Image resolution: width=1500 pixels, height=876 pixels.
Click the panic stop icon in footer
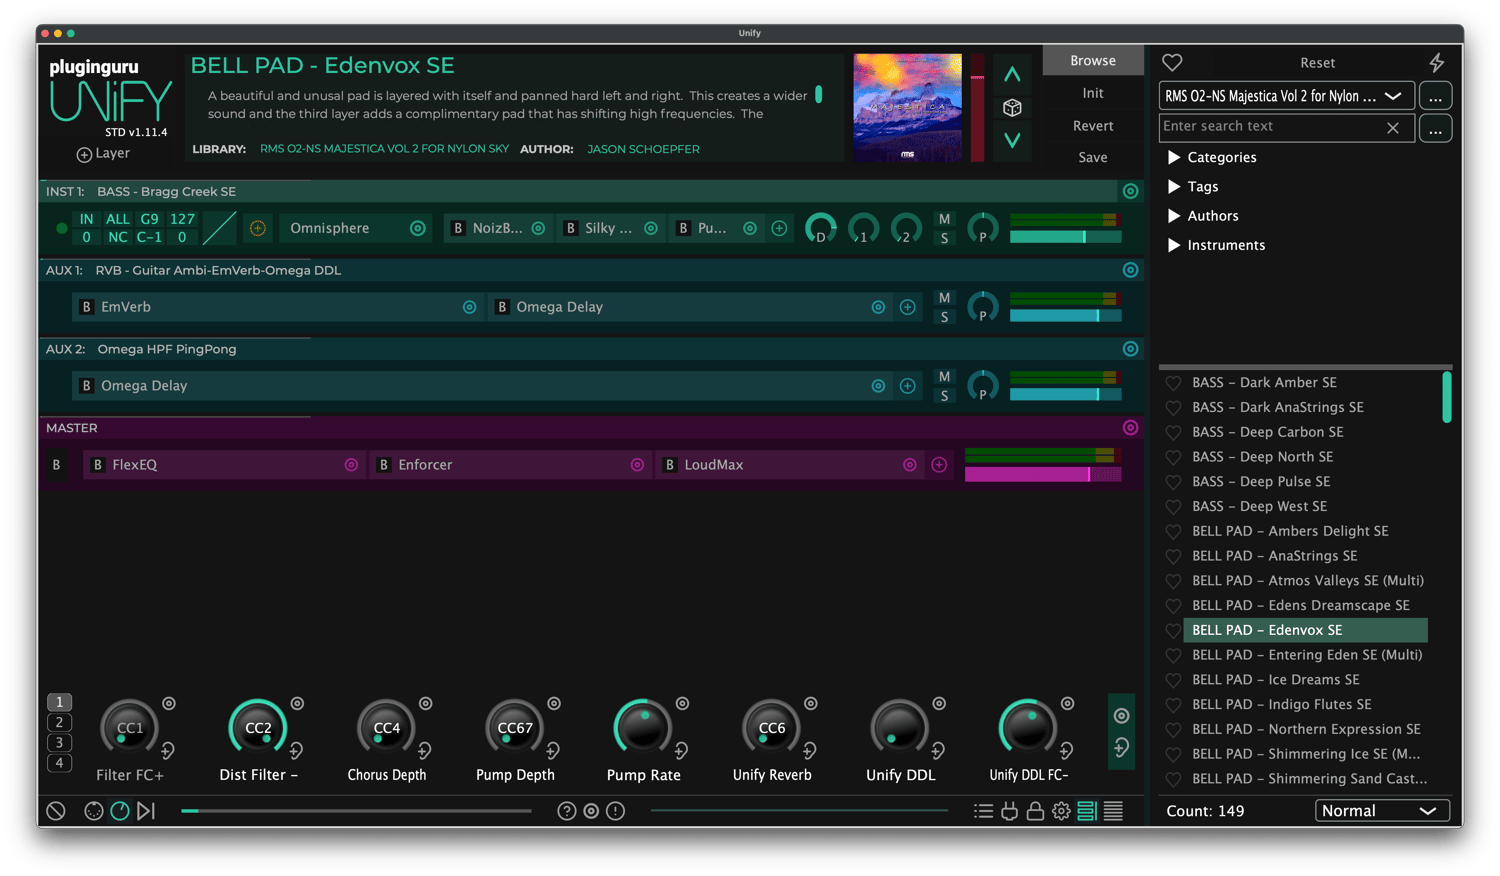tap(56, 811)
